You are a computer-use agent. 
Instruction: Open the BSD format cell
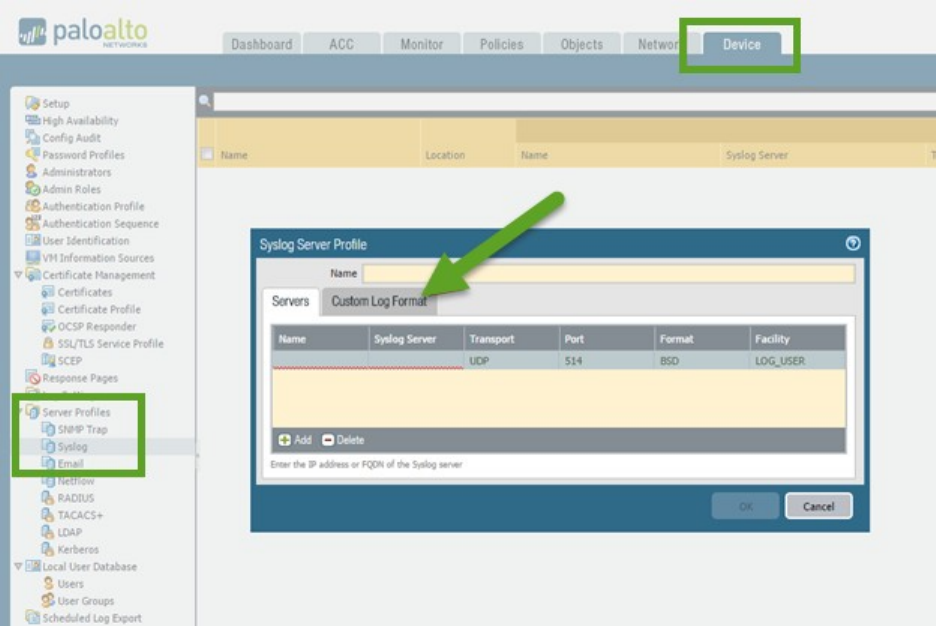702,360
